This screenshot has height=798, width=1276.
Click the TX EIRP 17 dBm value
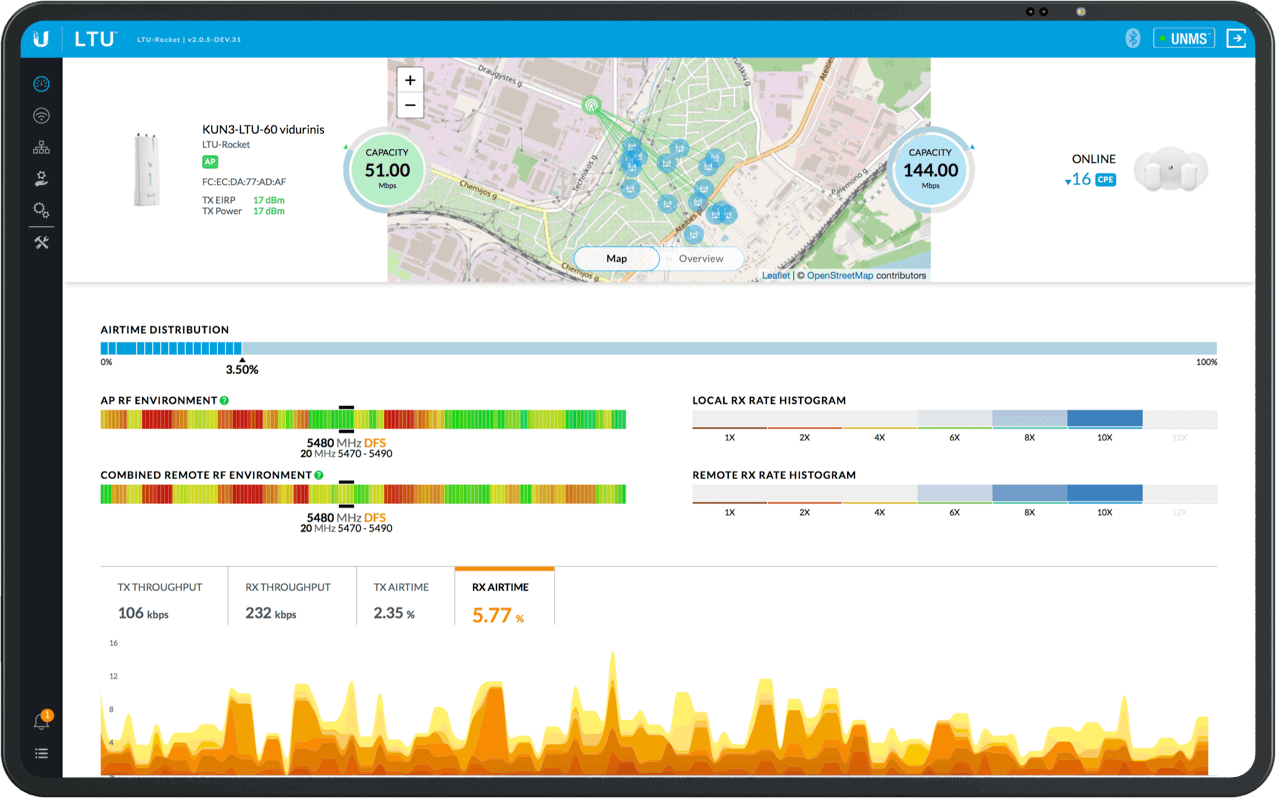coord(268,200)
